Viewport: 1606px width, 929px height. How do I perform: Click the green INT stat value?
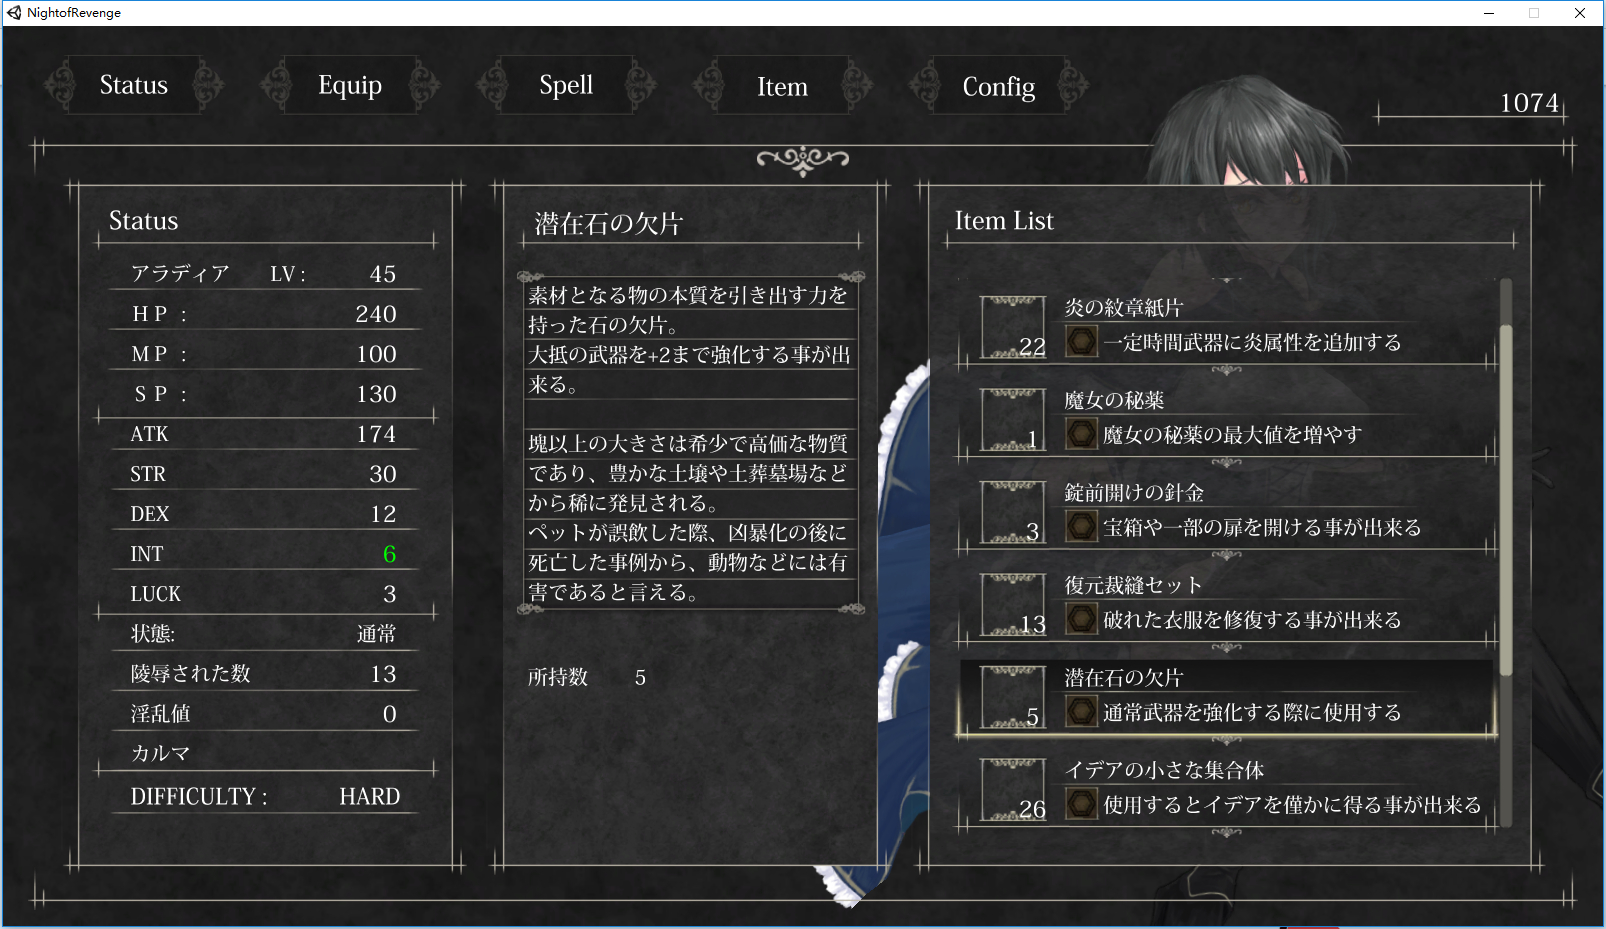coord(389,554)
